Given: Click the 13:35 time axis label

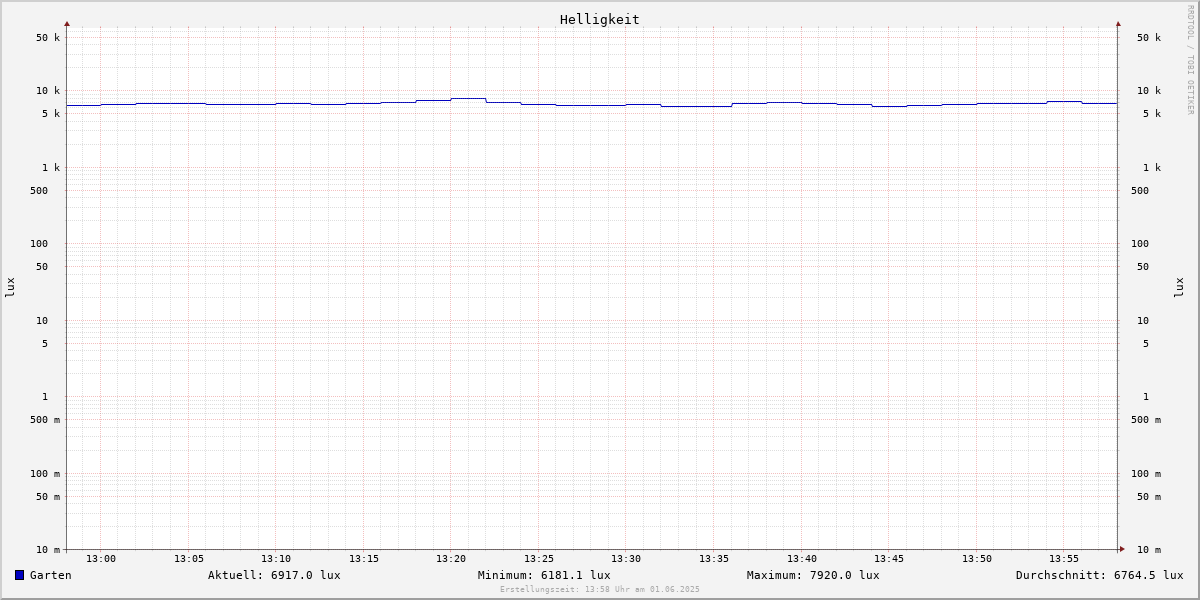Looking at the screenshot, I should click(x=714, y=559).
